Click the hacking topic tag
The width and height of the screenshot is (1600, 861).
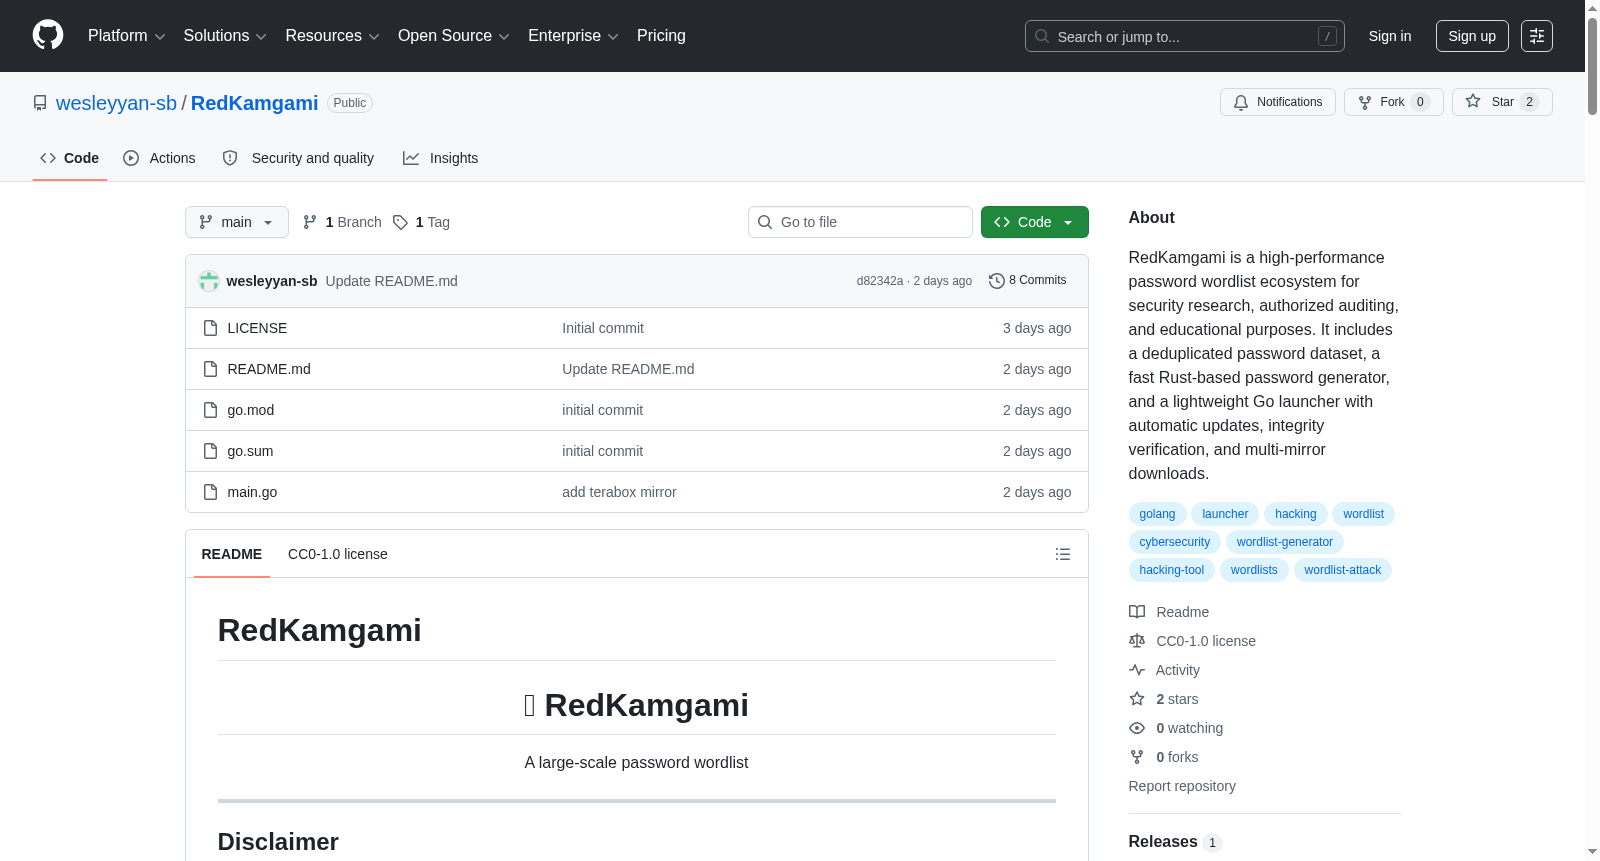pos(1296,514)
